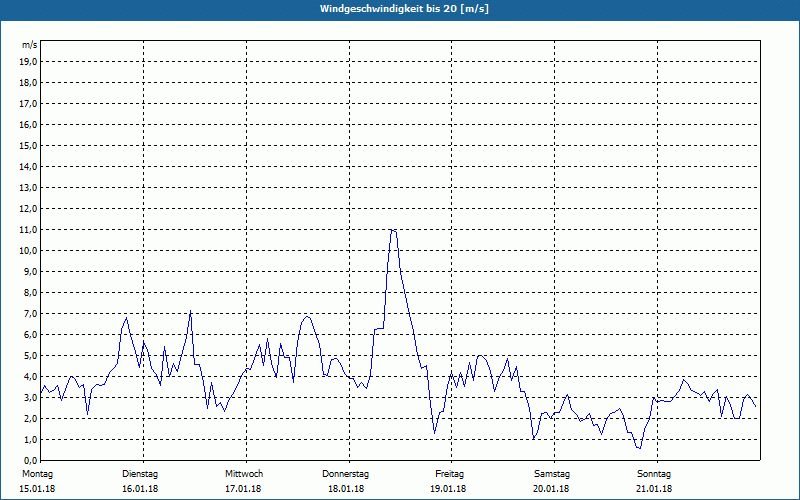Click the Freitag day label
Screen dimensions: 800x500
pos(449,474)
